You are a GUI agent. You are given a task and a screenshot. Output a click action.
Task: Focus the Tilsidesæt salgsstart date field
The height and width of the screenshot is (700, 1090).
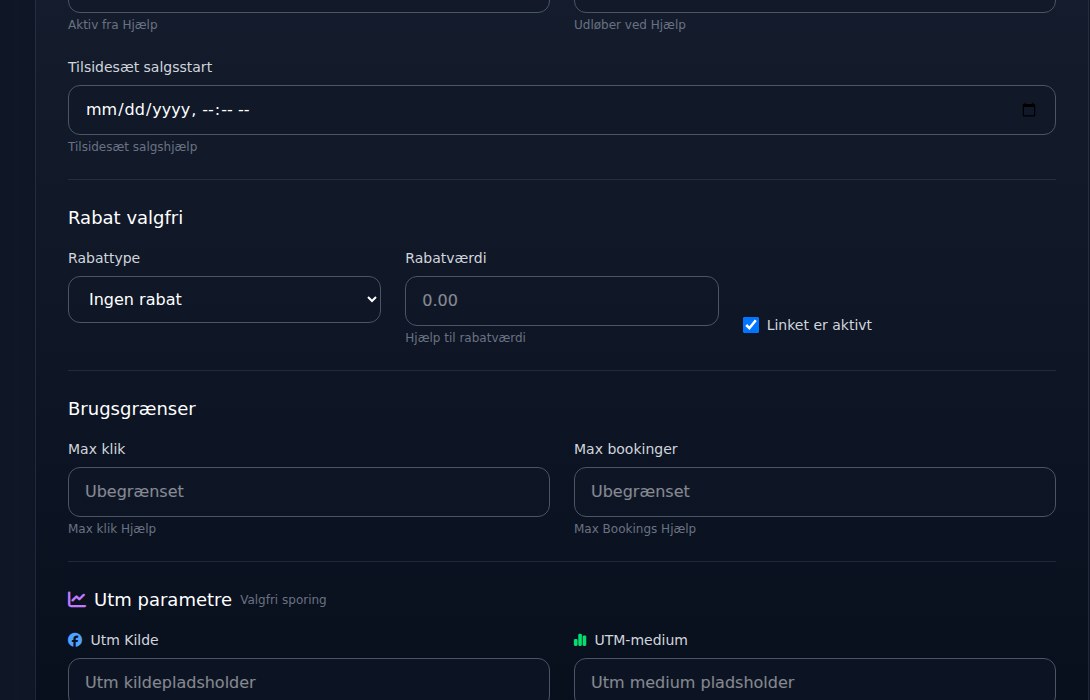562,110
